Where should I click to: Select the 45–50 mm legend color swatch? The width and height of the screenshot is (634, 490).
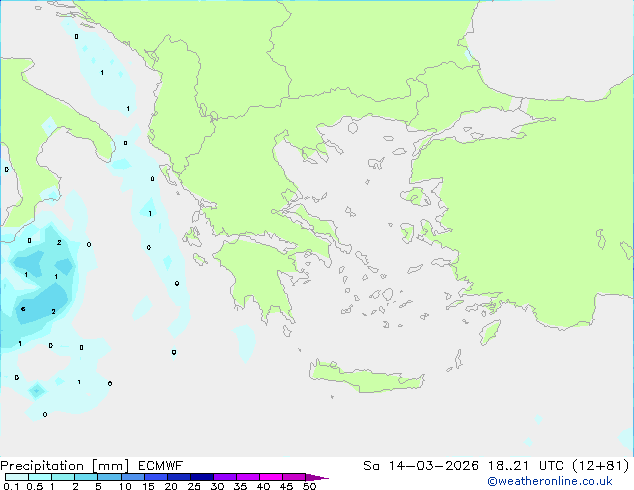[x=294, y=477]
